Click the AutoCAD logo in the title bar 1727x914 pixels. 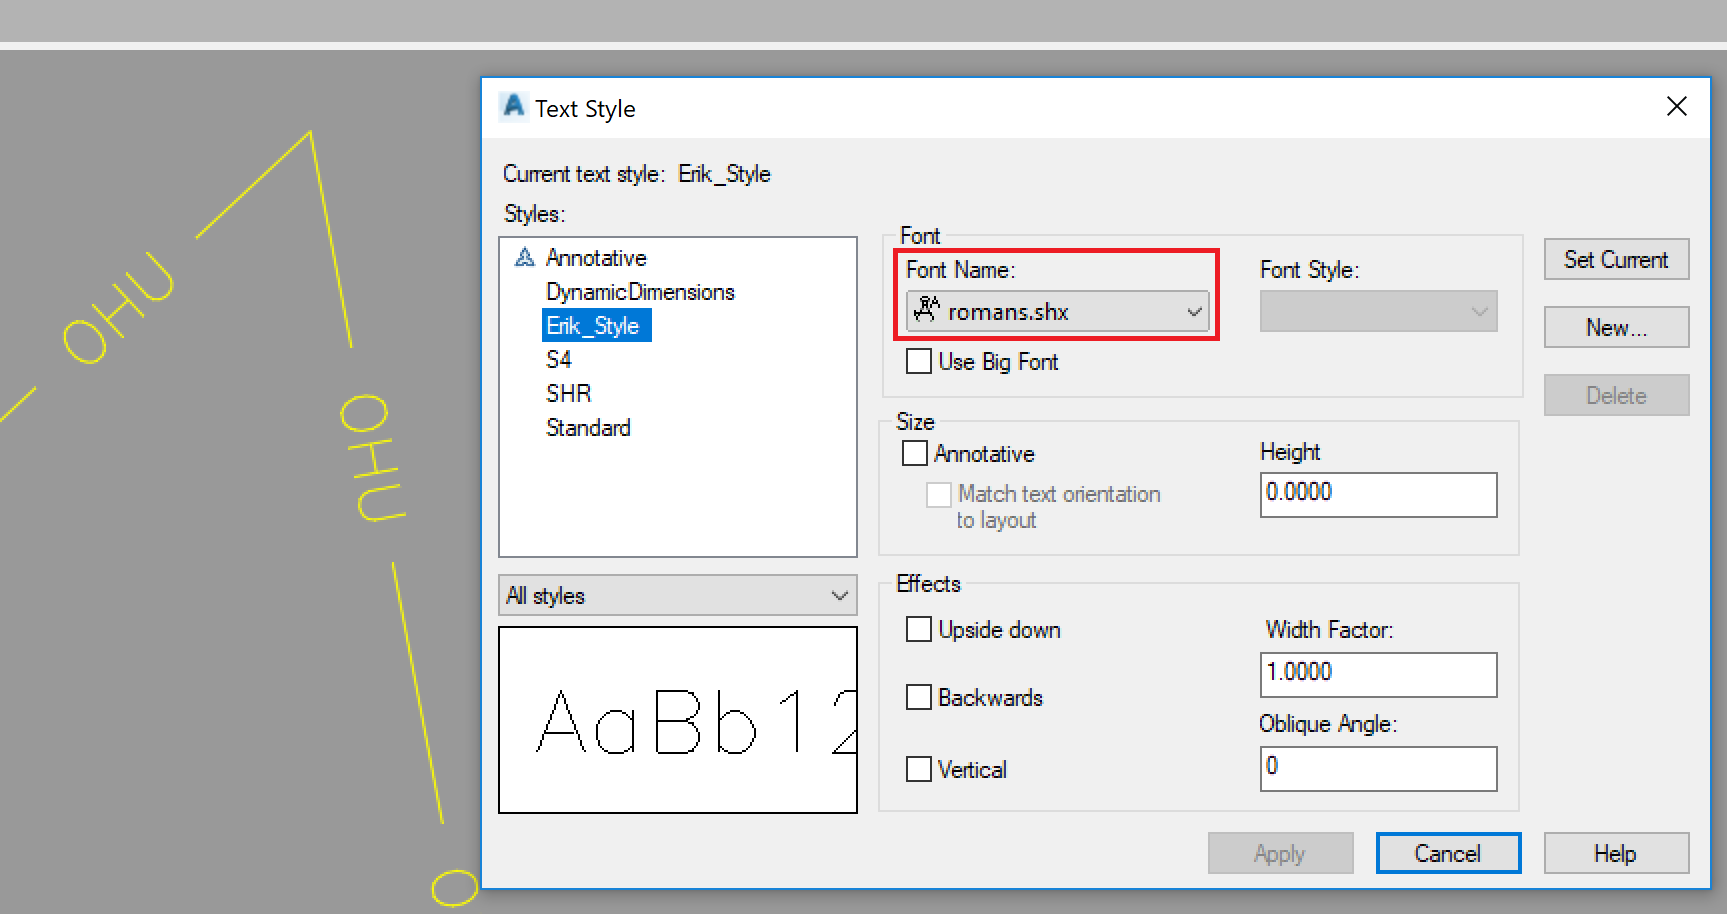[x=513, y=106]
